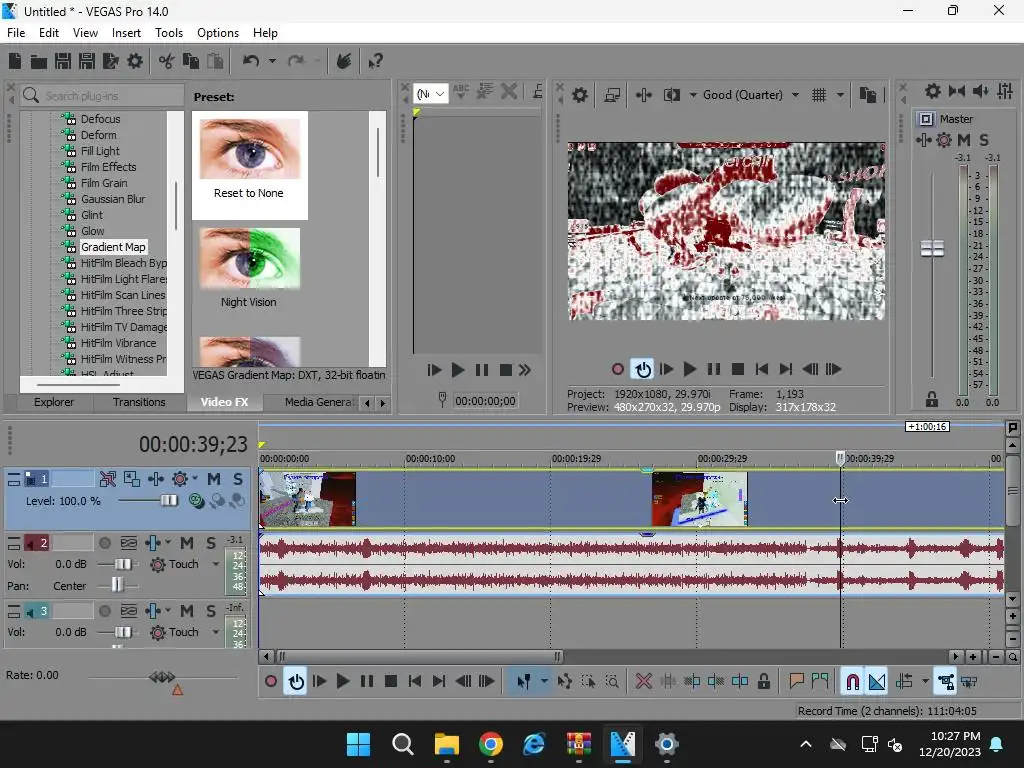Click the Delete X icon in edit toolbar
Screen dimensions: 1024x768
pyautogui.click(x=644, y=682)
